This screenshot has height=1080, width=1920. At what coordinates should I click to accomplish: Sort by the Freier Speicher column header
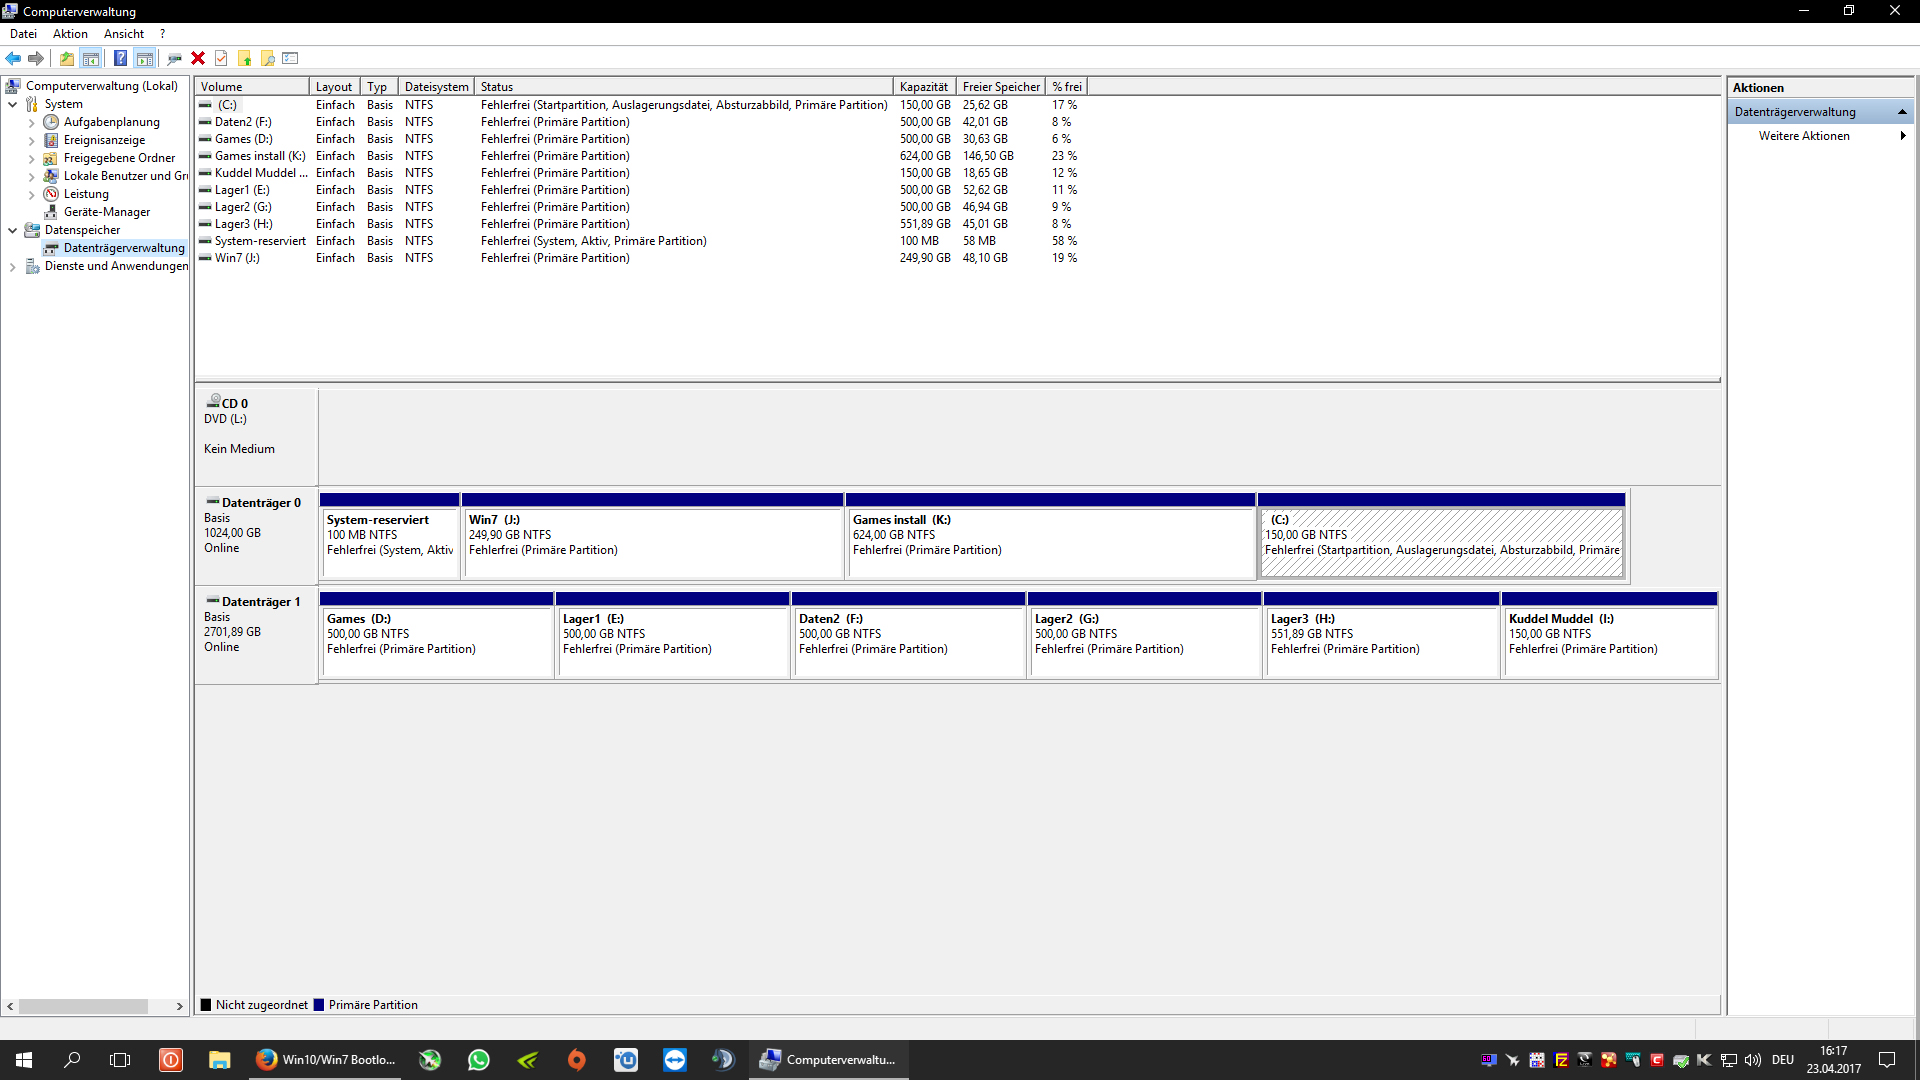pyautogui.click(x=1000, y=87)
